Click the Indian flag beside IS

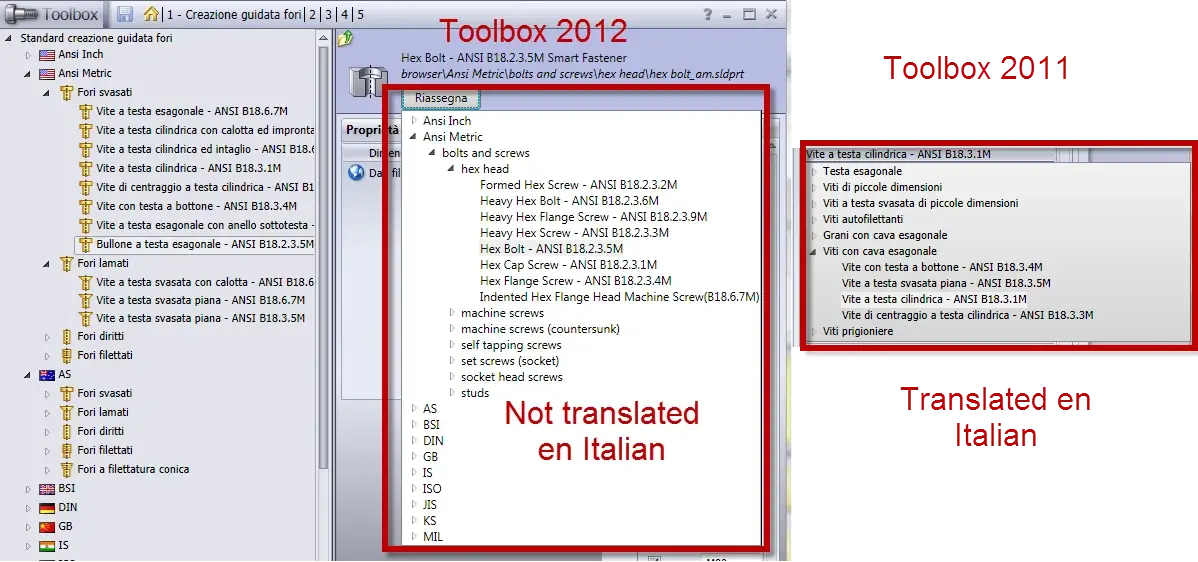pos(47,546)
